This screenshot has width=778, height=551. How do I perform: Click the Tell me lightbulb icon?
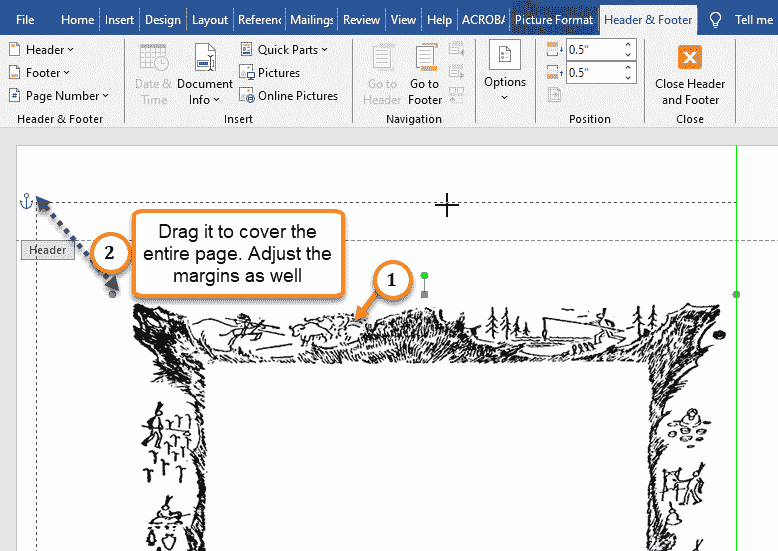tap(715, 20)
